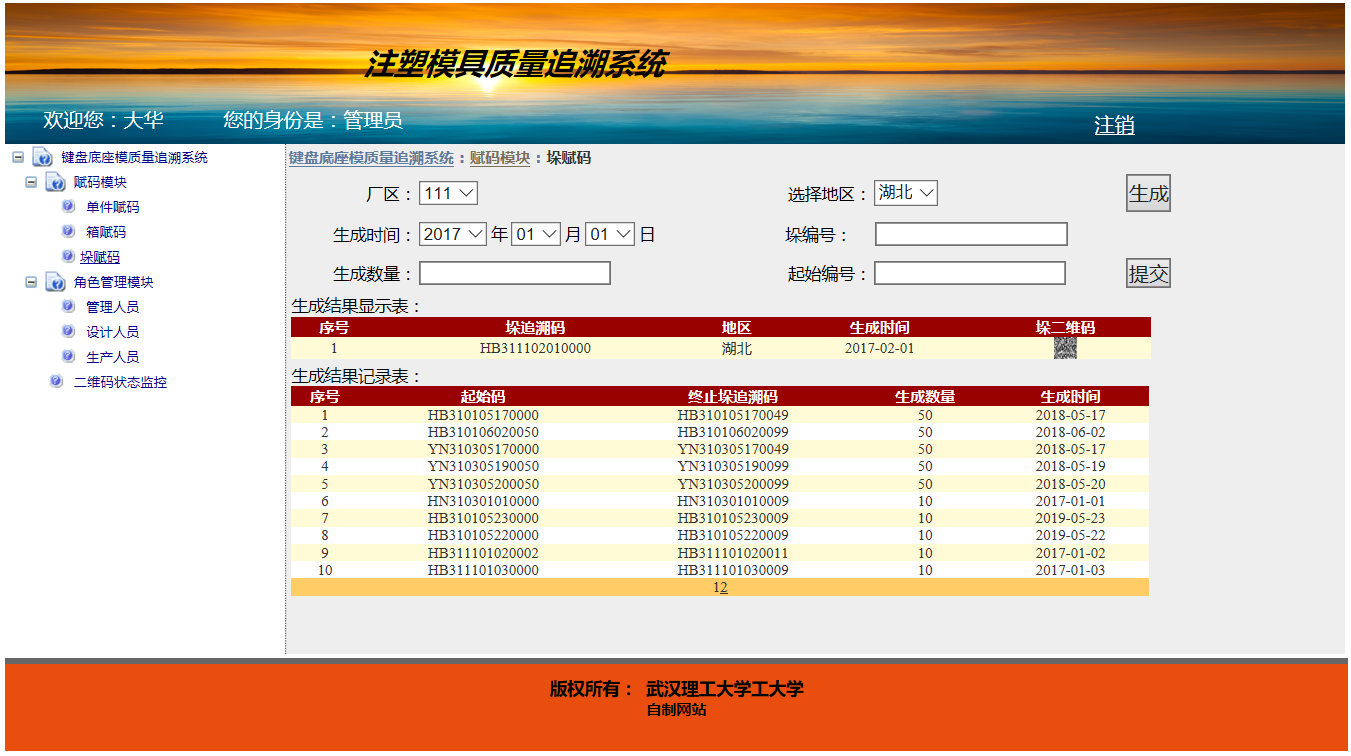Click the icon beside 管理人员
This screenshot has height=756, width=1351.
[68, 306]
